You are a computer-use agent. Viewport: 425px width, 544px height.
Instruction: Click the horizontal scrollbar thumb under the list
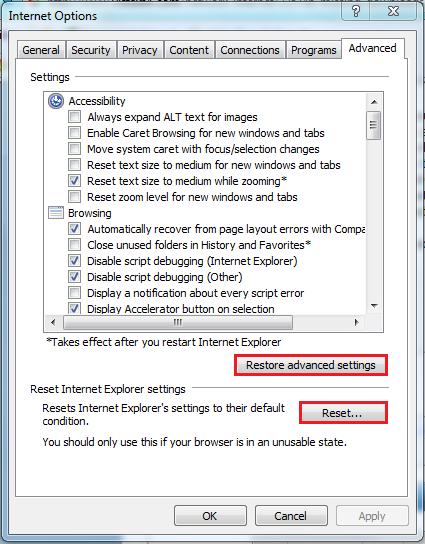[178, 322]
